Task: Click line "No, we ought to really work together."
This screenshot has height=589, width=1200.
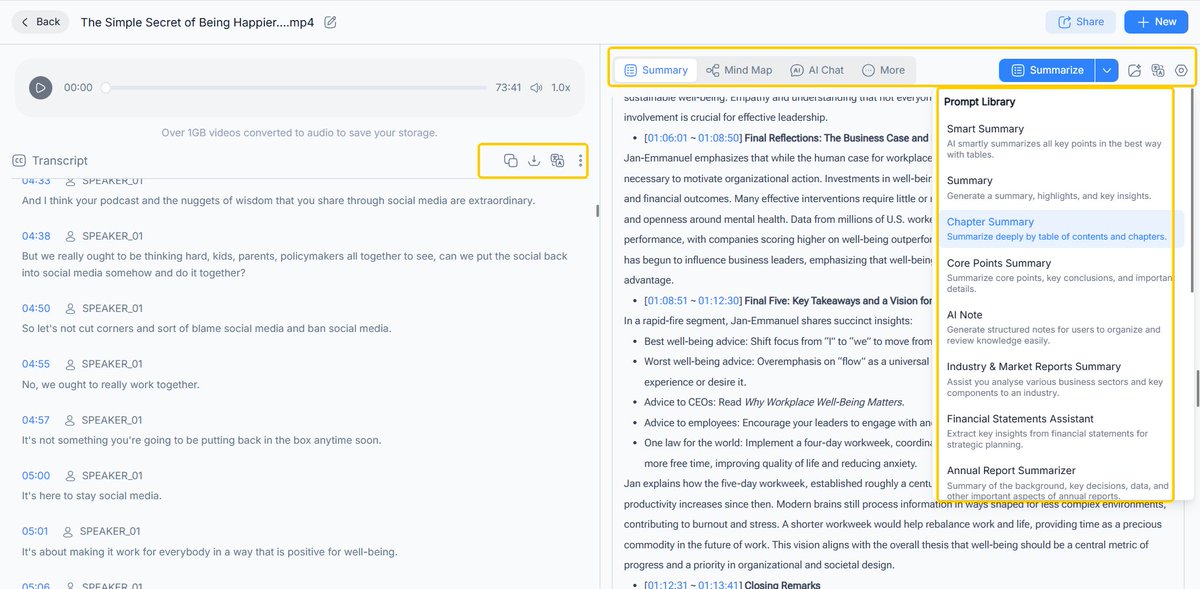Action: point(111,385)
